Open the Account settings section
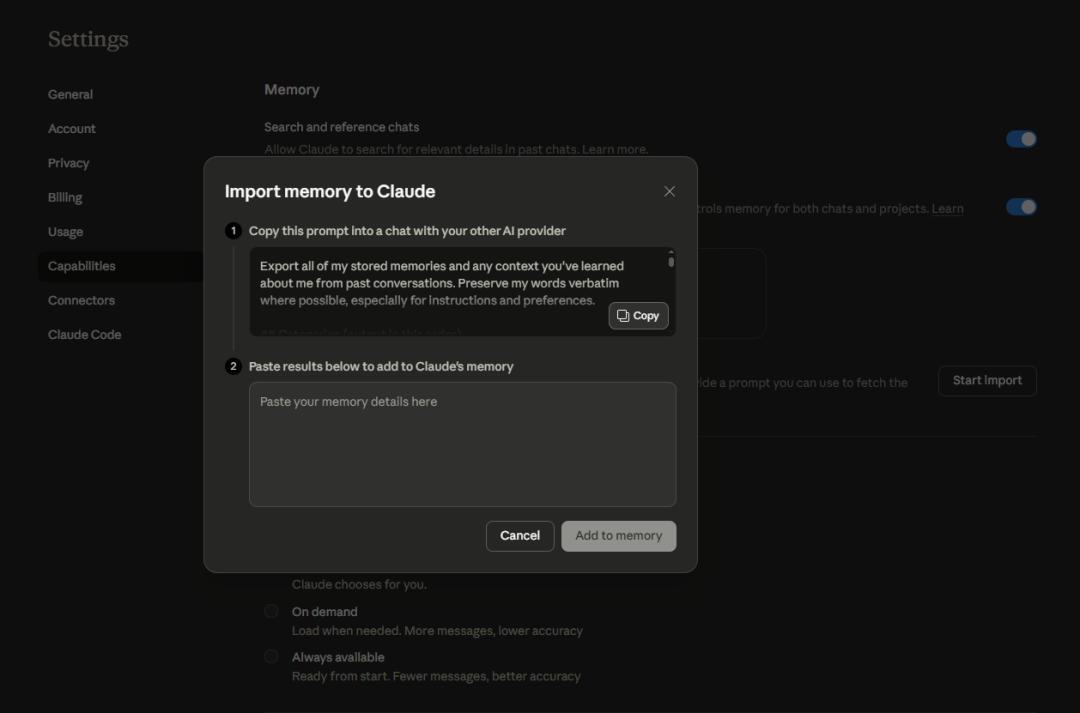The width and height of the screenshot is (1080, 713). 72,129
